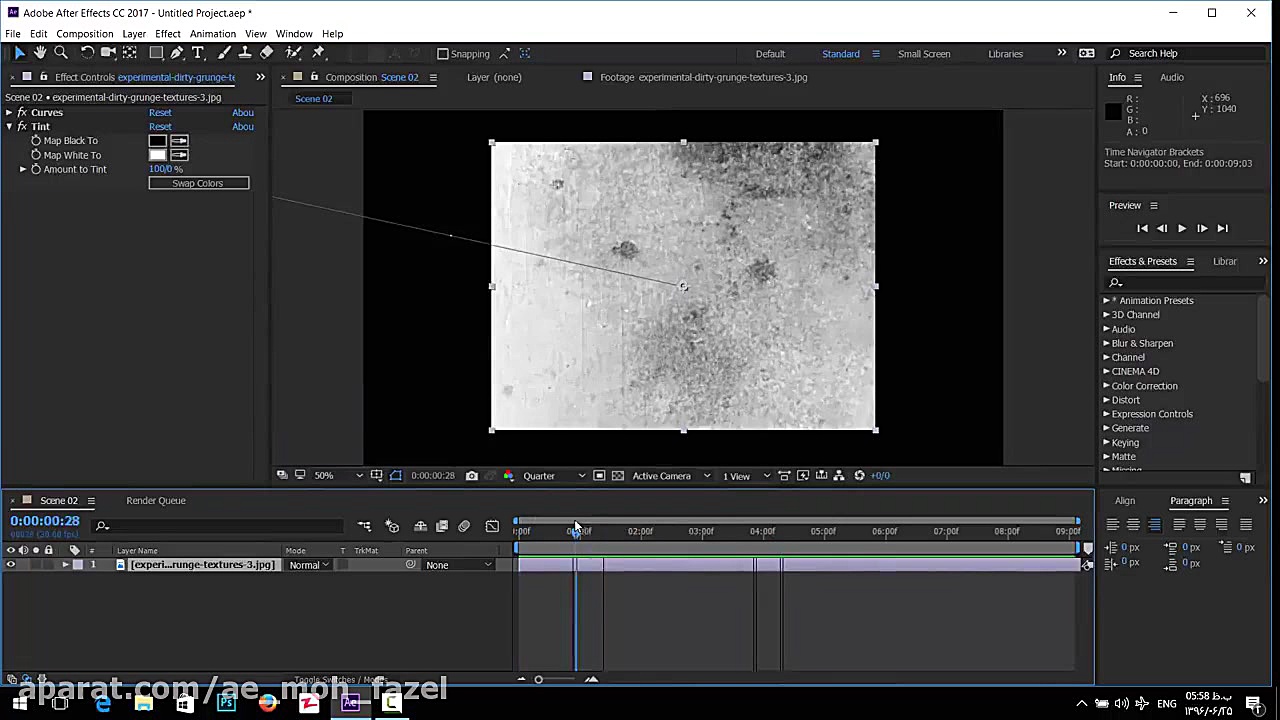
Task: Toggle the Amount to Tint stopwatch
Action: (36, 169)
